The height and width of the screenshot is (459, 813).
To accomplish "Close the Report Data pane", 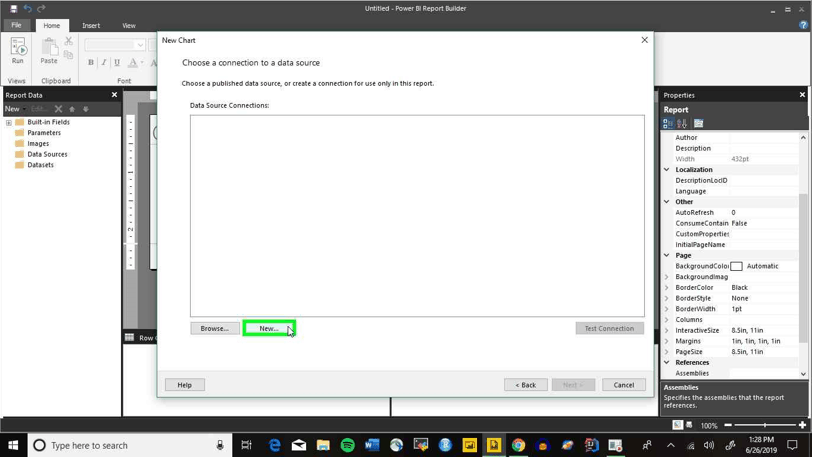I will 114,95.
